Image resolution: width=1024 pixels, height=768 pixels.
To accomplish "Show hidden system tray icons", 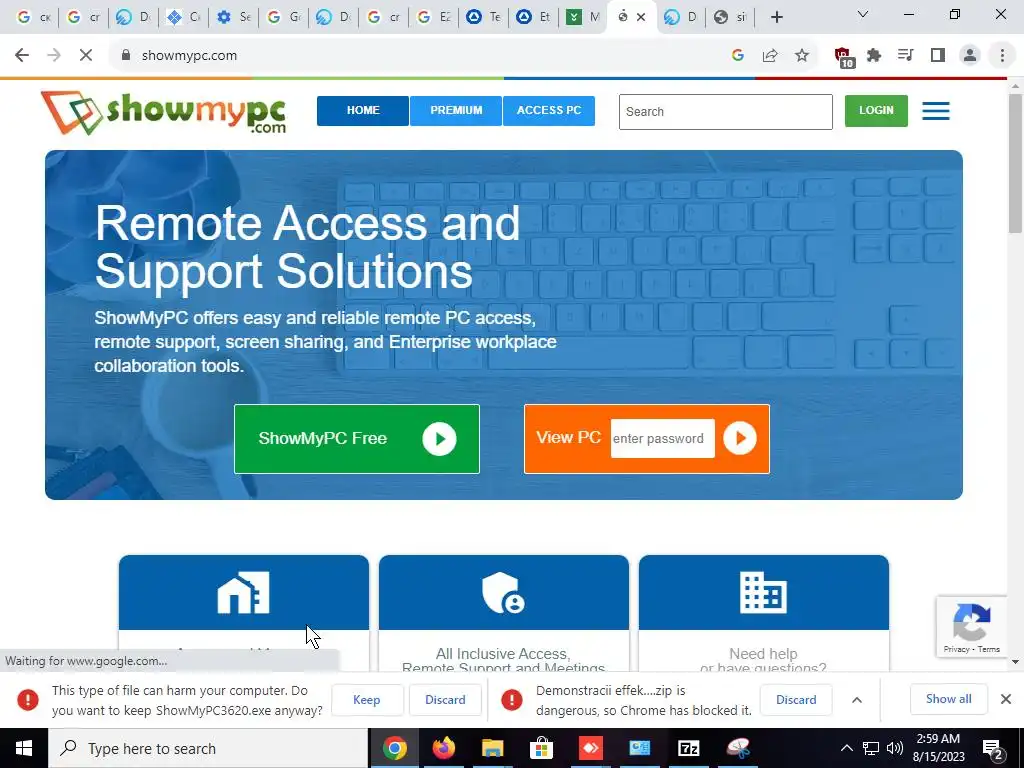I will [846, 748].
